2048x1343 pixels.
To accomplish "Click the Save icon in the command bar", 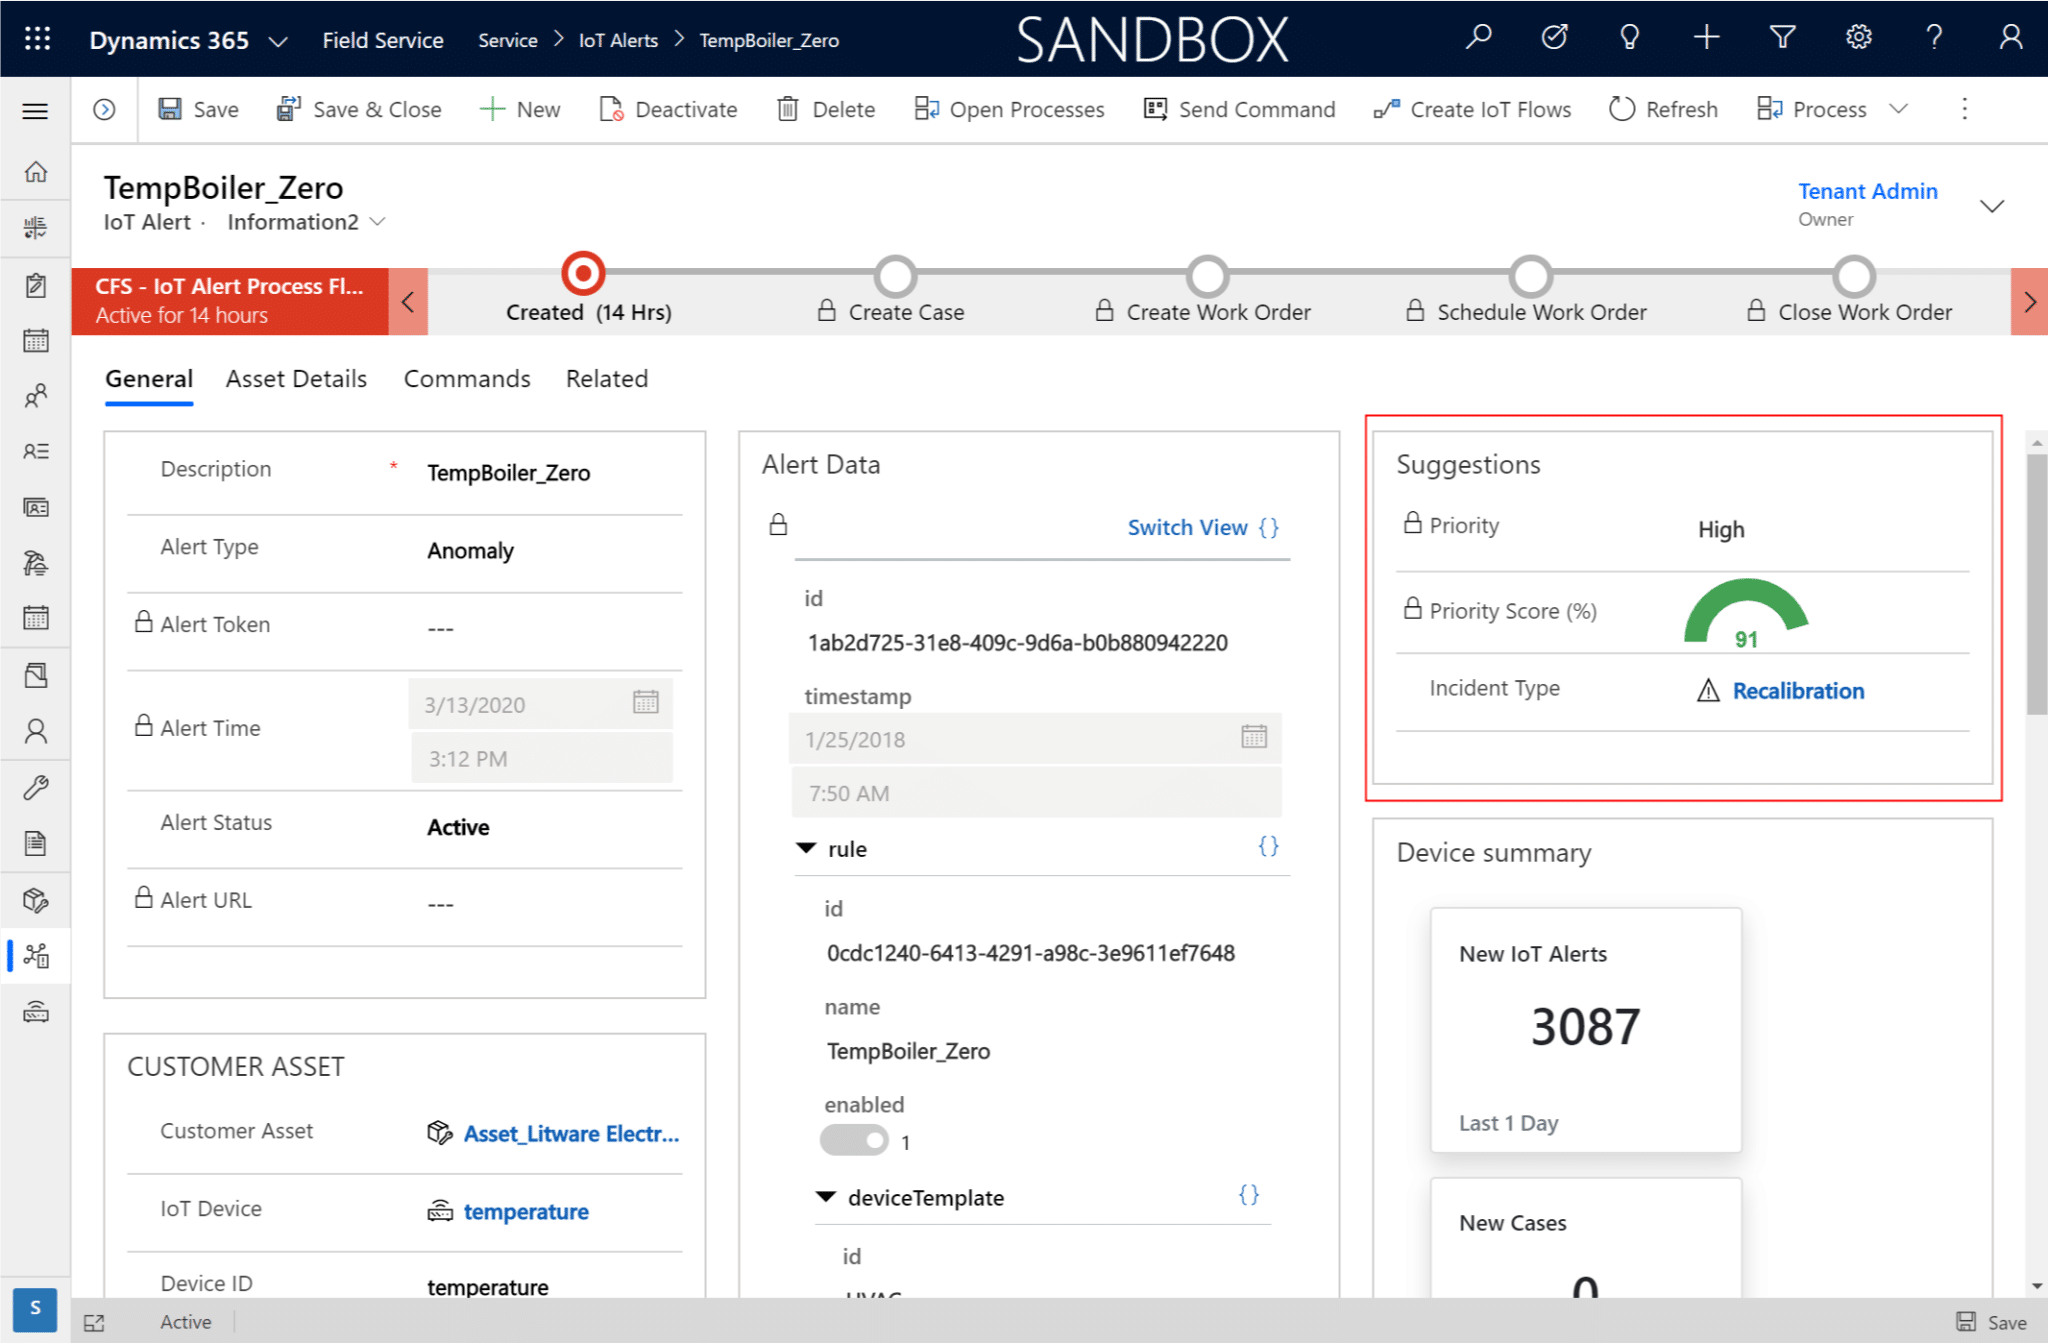I will pos(172,109).
